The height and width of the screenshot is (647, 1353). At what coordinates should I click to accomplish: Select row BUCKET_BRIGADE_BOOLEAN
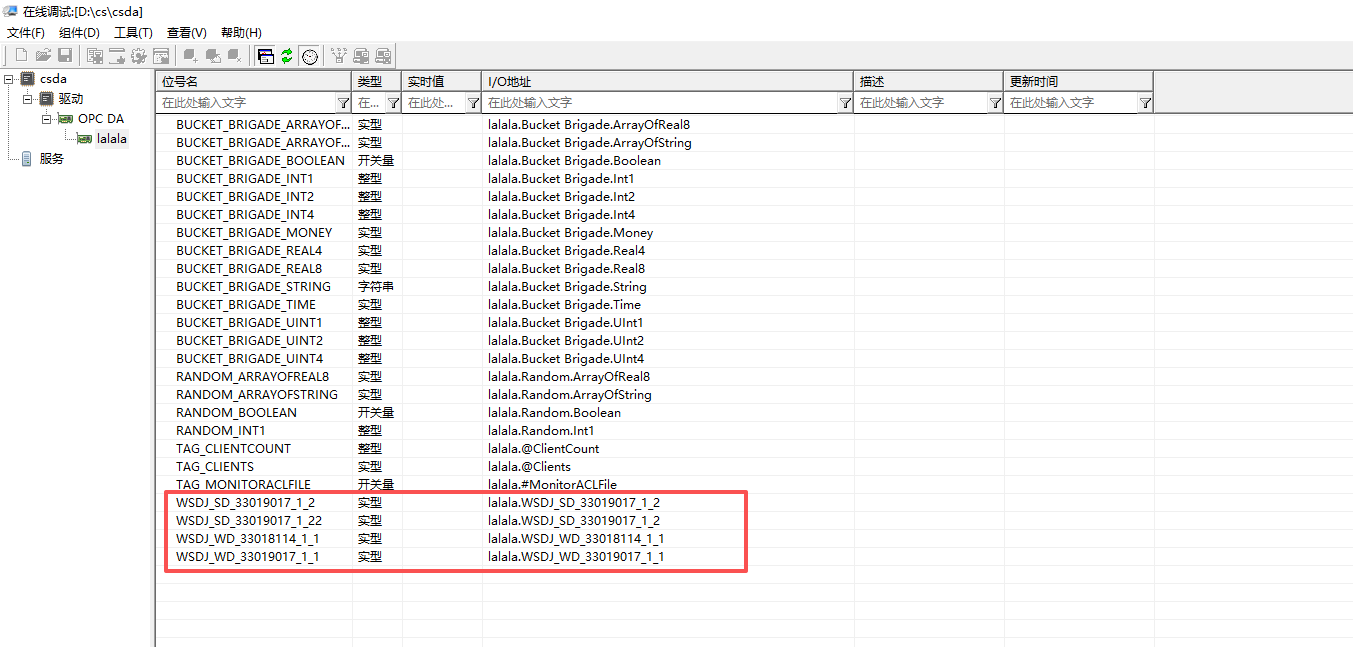755,161
